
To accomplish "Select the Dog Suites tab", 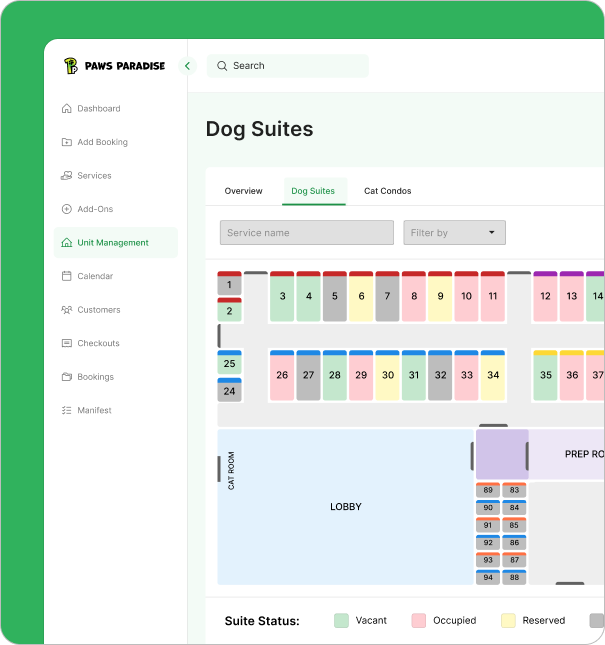I will 313,191.
